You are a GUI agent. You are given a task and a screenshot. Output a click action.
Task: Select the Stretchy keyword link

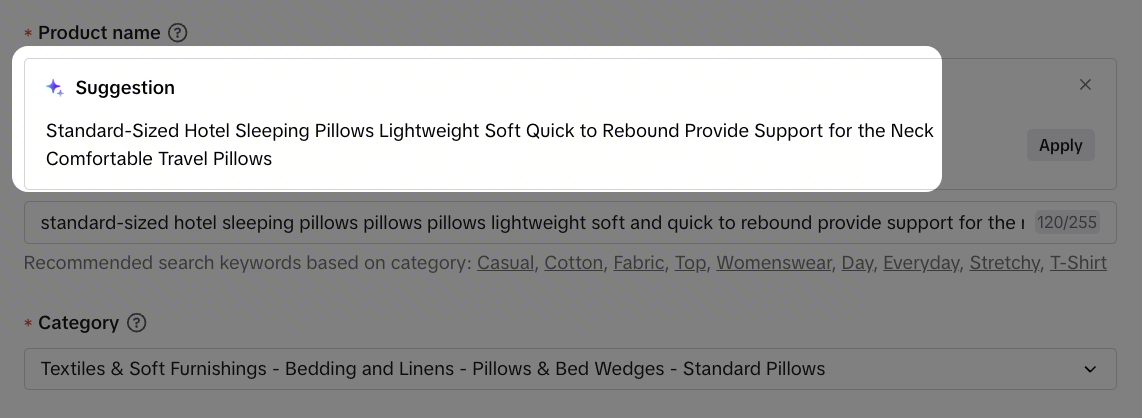point(1005,263)
